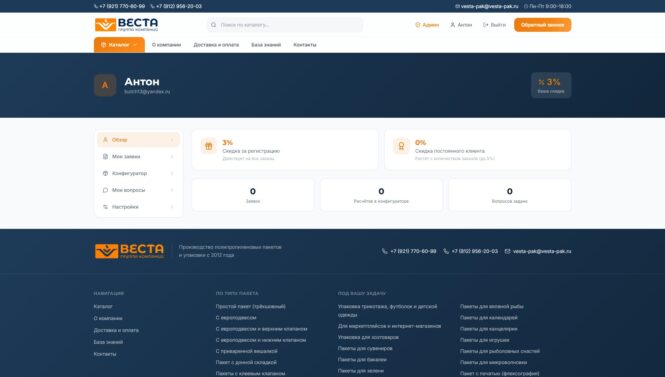Click footer link О компании
The width and height of the screenshot is (665, 377).
108,318
